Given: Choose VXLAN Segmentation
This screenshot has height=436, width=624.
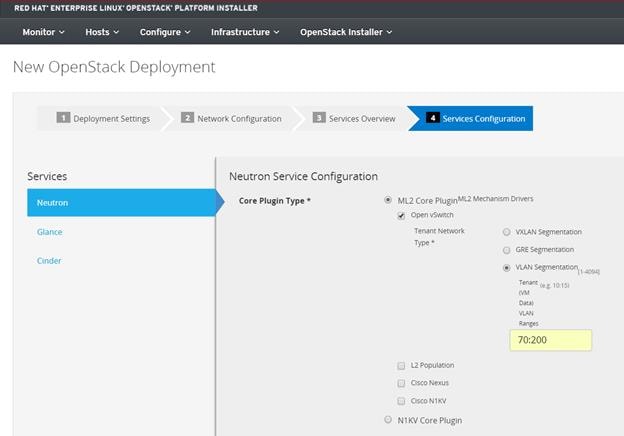Looking at the screenshot, I should tap(507, 232).
